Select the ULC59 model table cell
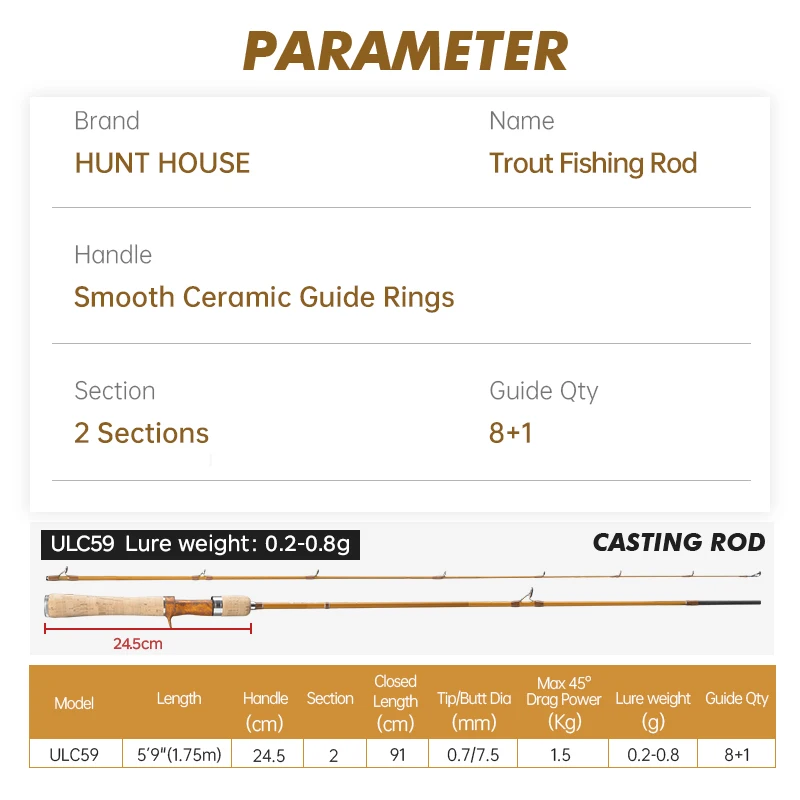This screenshot has width=800, height=800. tap(74, 755)
